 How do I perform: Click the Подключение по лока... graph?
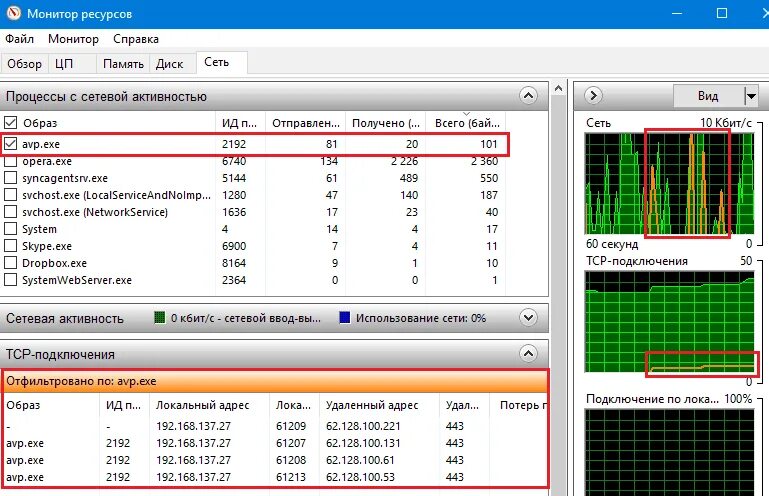pyautogui.click(x=669, y=452)
